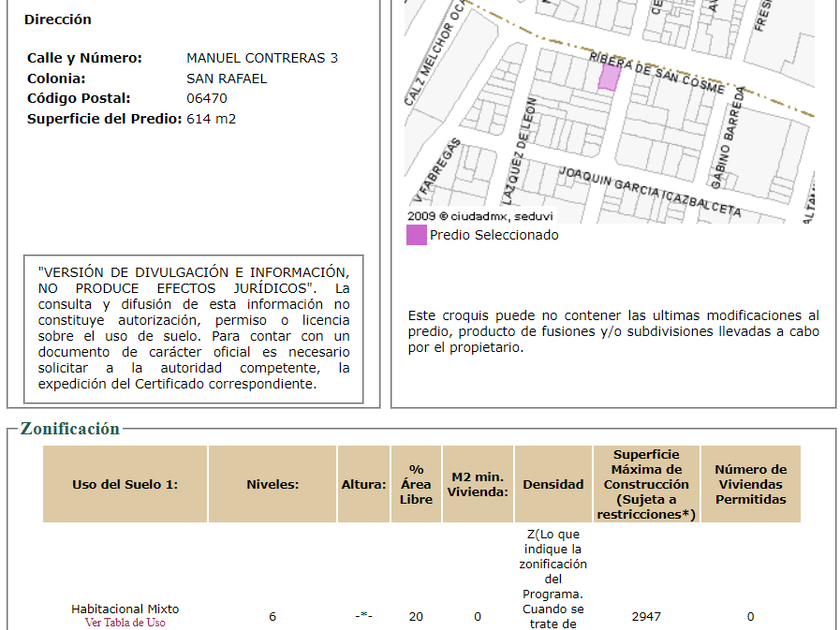Click the 'Zonificación' section title
The height and width of the screenshot is (630, 840).
click(x=70, y=429)
